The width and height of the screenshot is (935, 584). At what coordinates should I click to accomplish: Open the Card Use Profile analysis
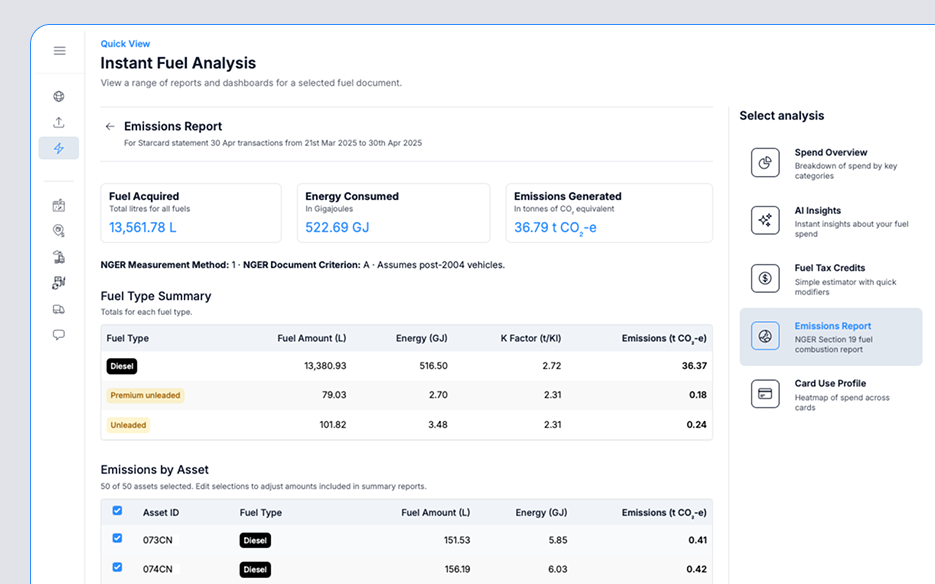pos(830,394)
